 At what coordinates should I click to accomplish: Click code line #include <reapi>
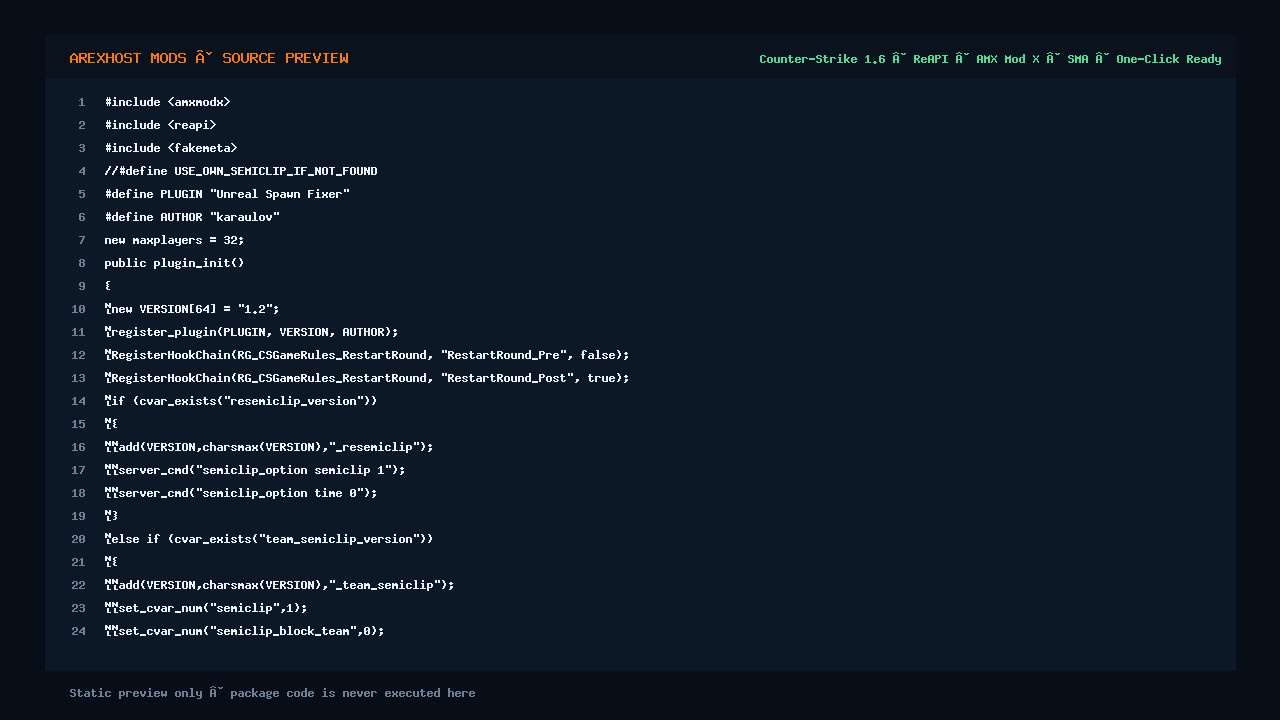click(x=160, y=125)
